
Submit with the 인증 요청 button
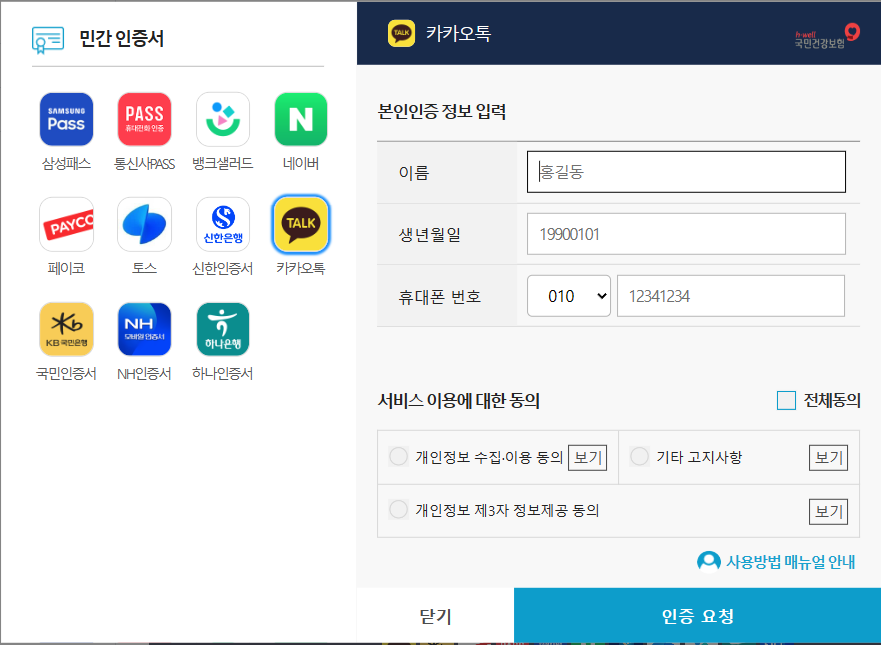point(697,616)
